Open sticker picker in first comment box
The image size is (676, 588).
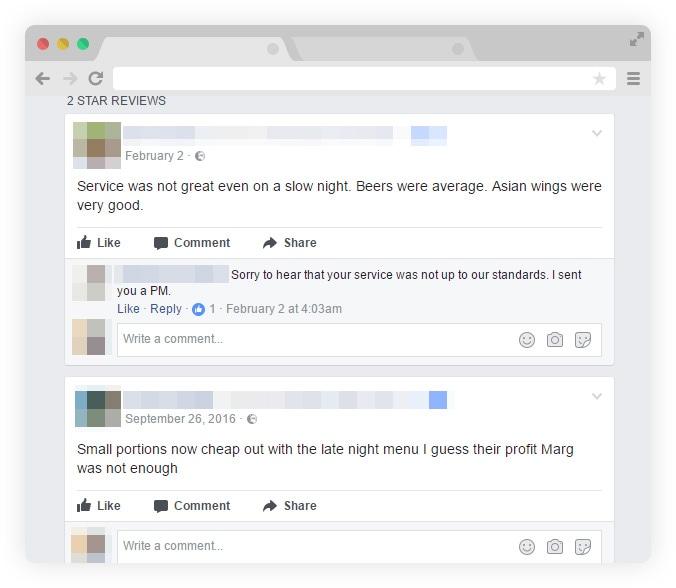pyautogui.click(x=583, y=340)
